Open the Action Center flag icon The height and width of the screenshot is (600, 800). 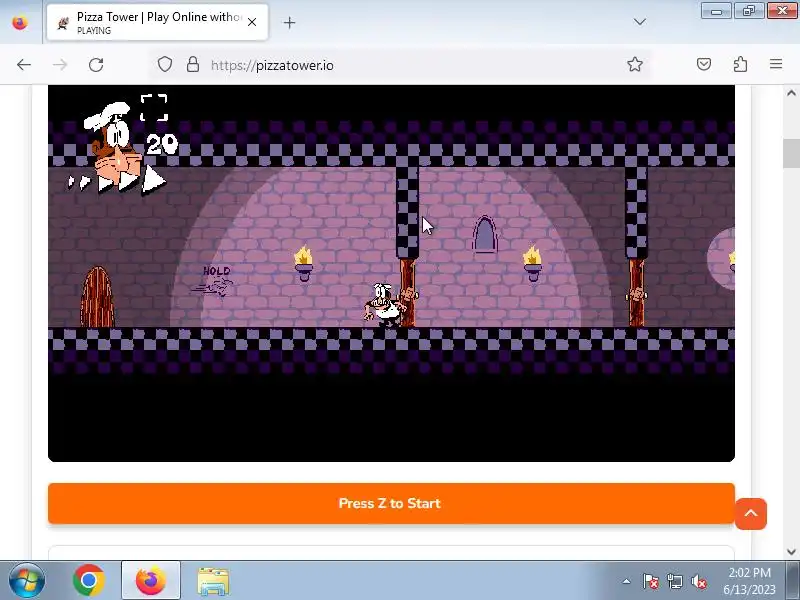(651, 581)
